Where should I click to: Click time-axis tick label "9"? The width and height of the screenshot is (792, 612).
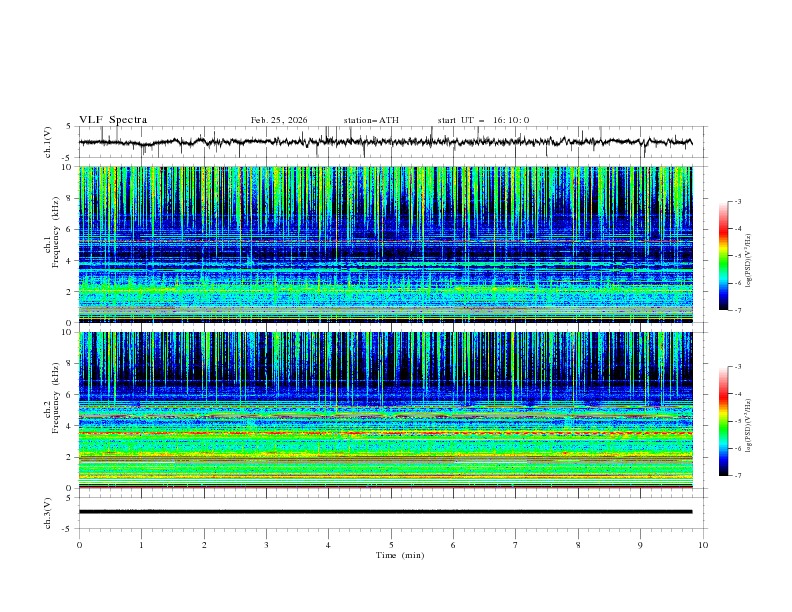tap(640, 545)
